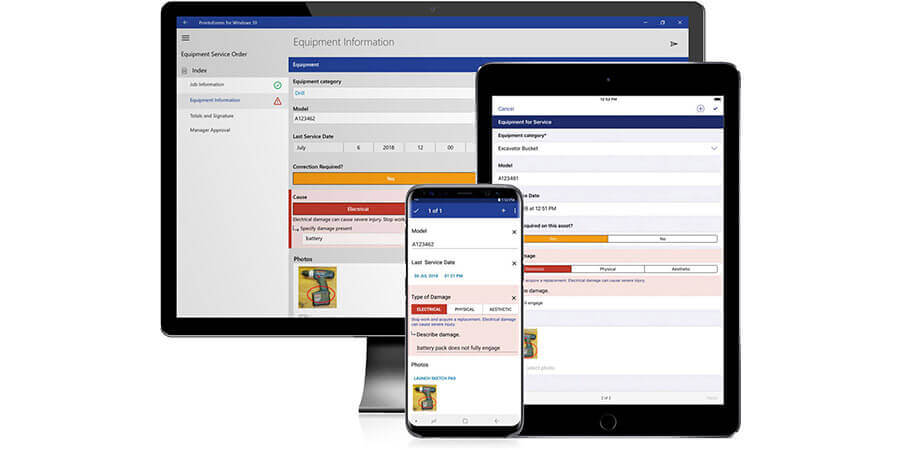Tap the checkmark icon on tablet header

click(715, 108)
